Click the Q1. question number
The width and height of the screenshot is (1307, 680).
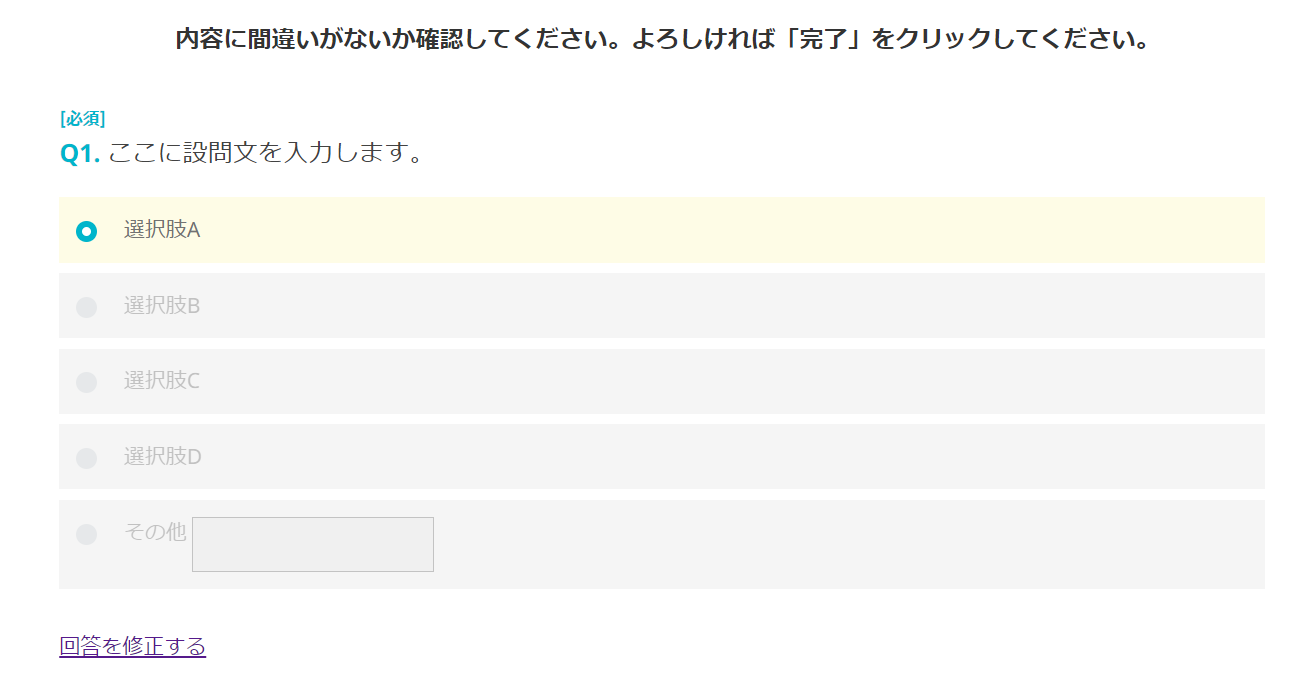[x=80, y=154]
